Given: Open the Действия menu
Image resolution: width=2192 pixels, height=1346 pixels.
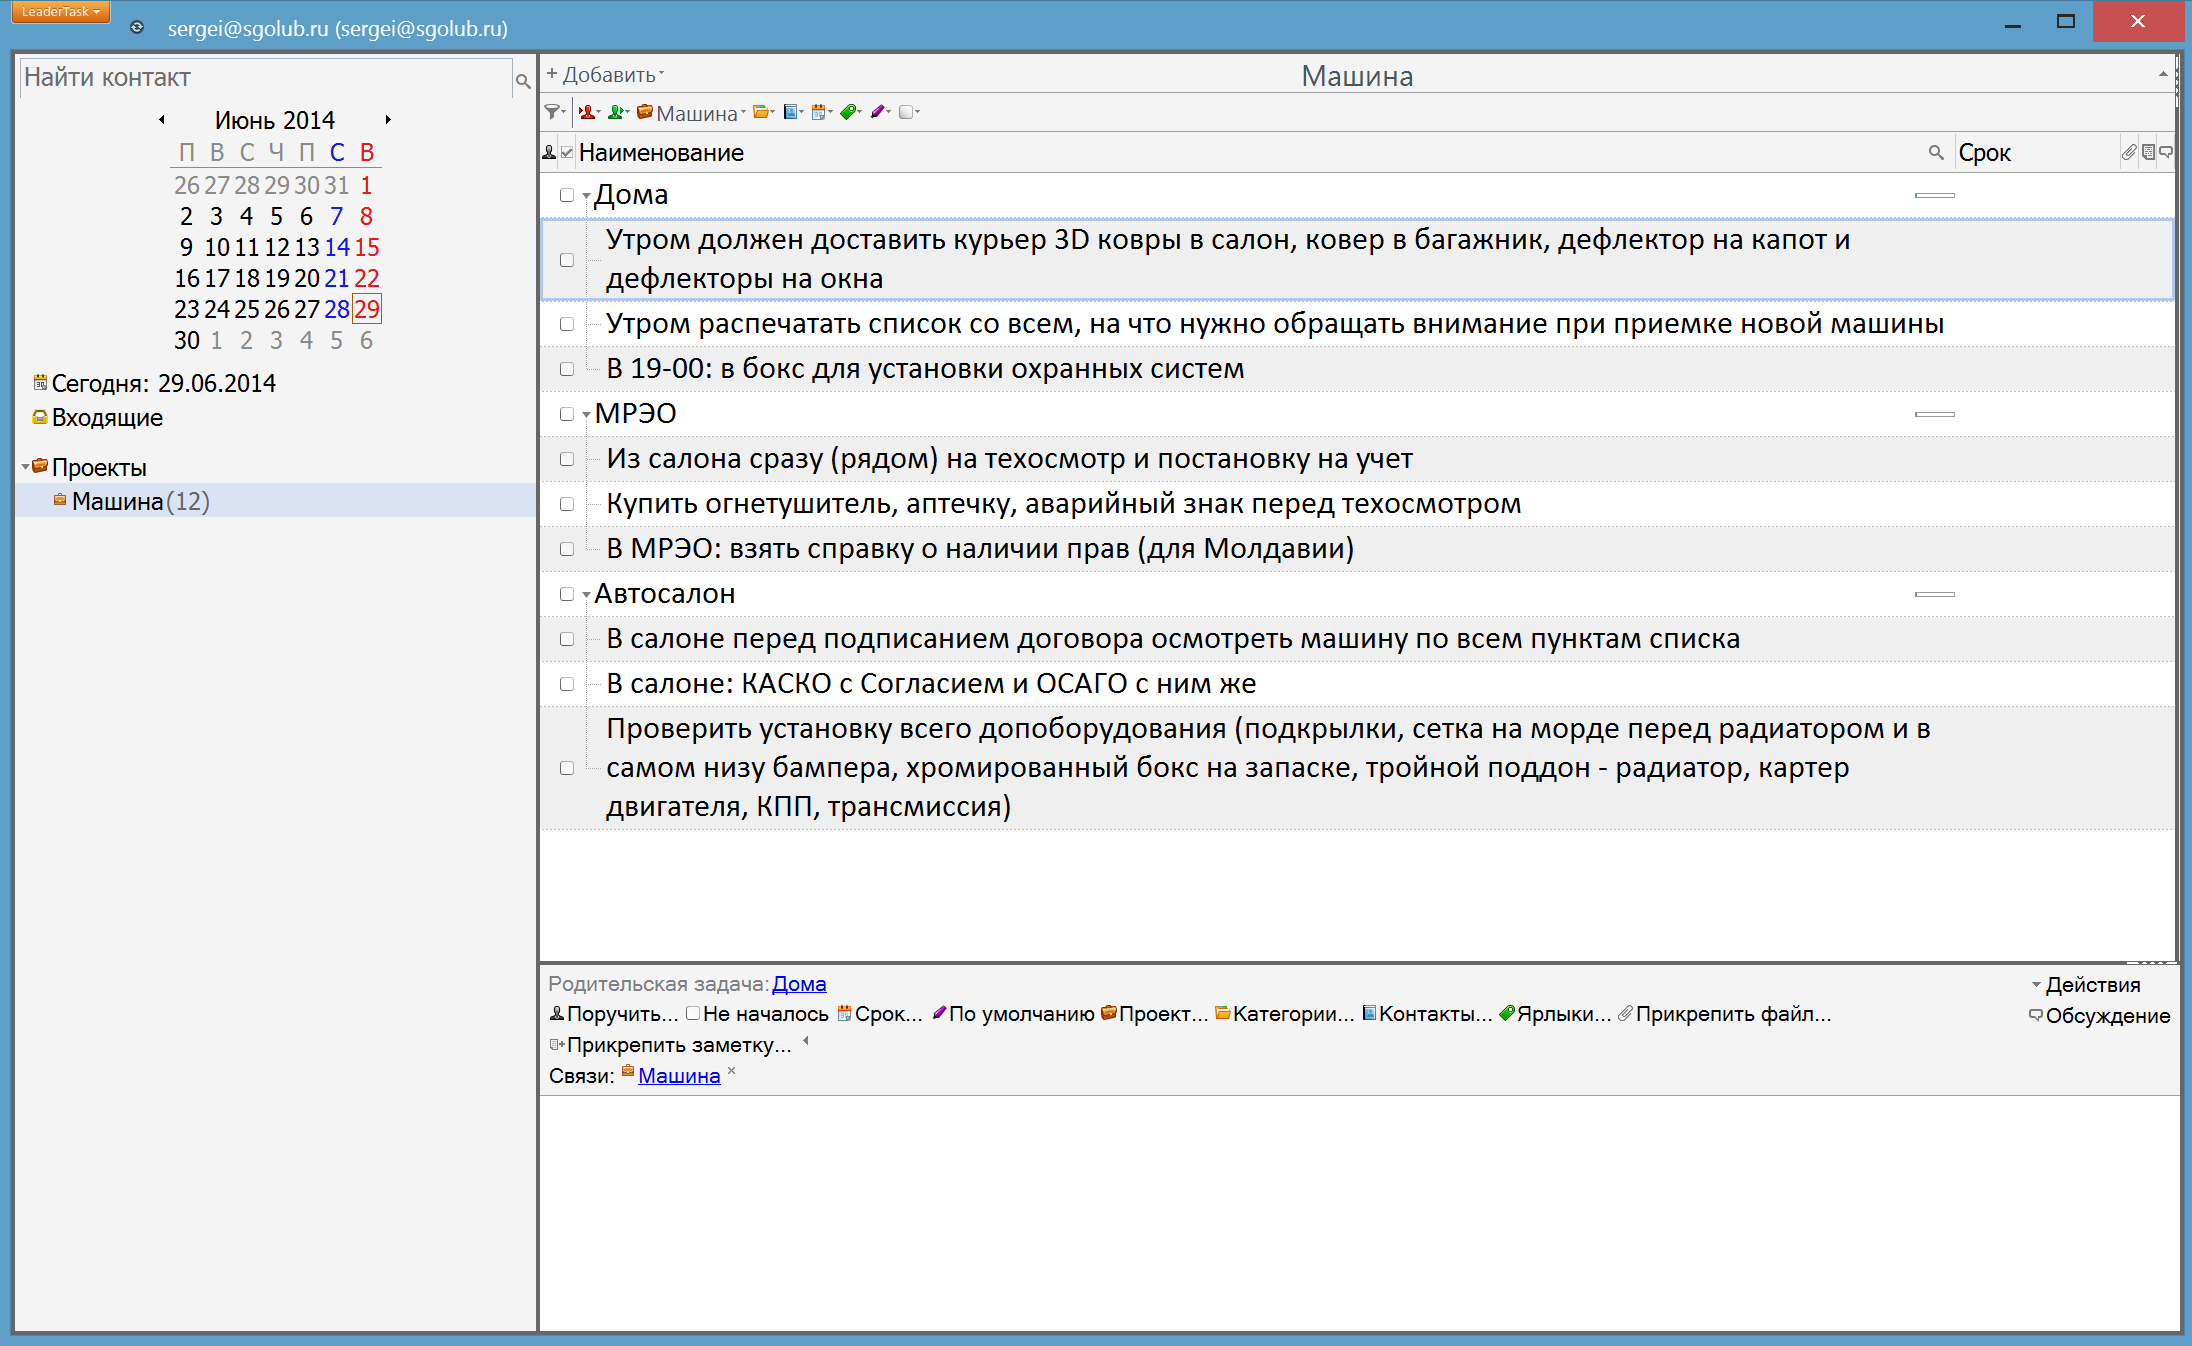Looking at the screenshot, I should pyautogui.click(x=2091, y=985).
